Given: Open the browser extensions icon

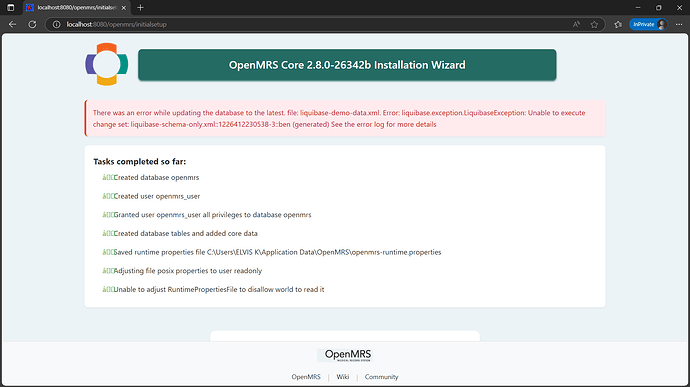Looking at the screenshot, I should pos(618,24).
